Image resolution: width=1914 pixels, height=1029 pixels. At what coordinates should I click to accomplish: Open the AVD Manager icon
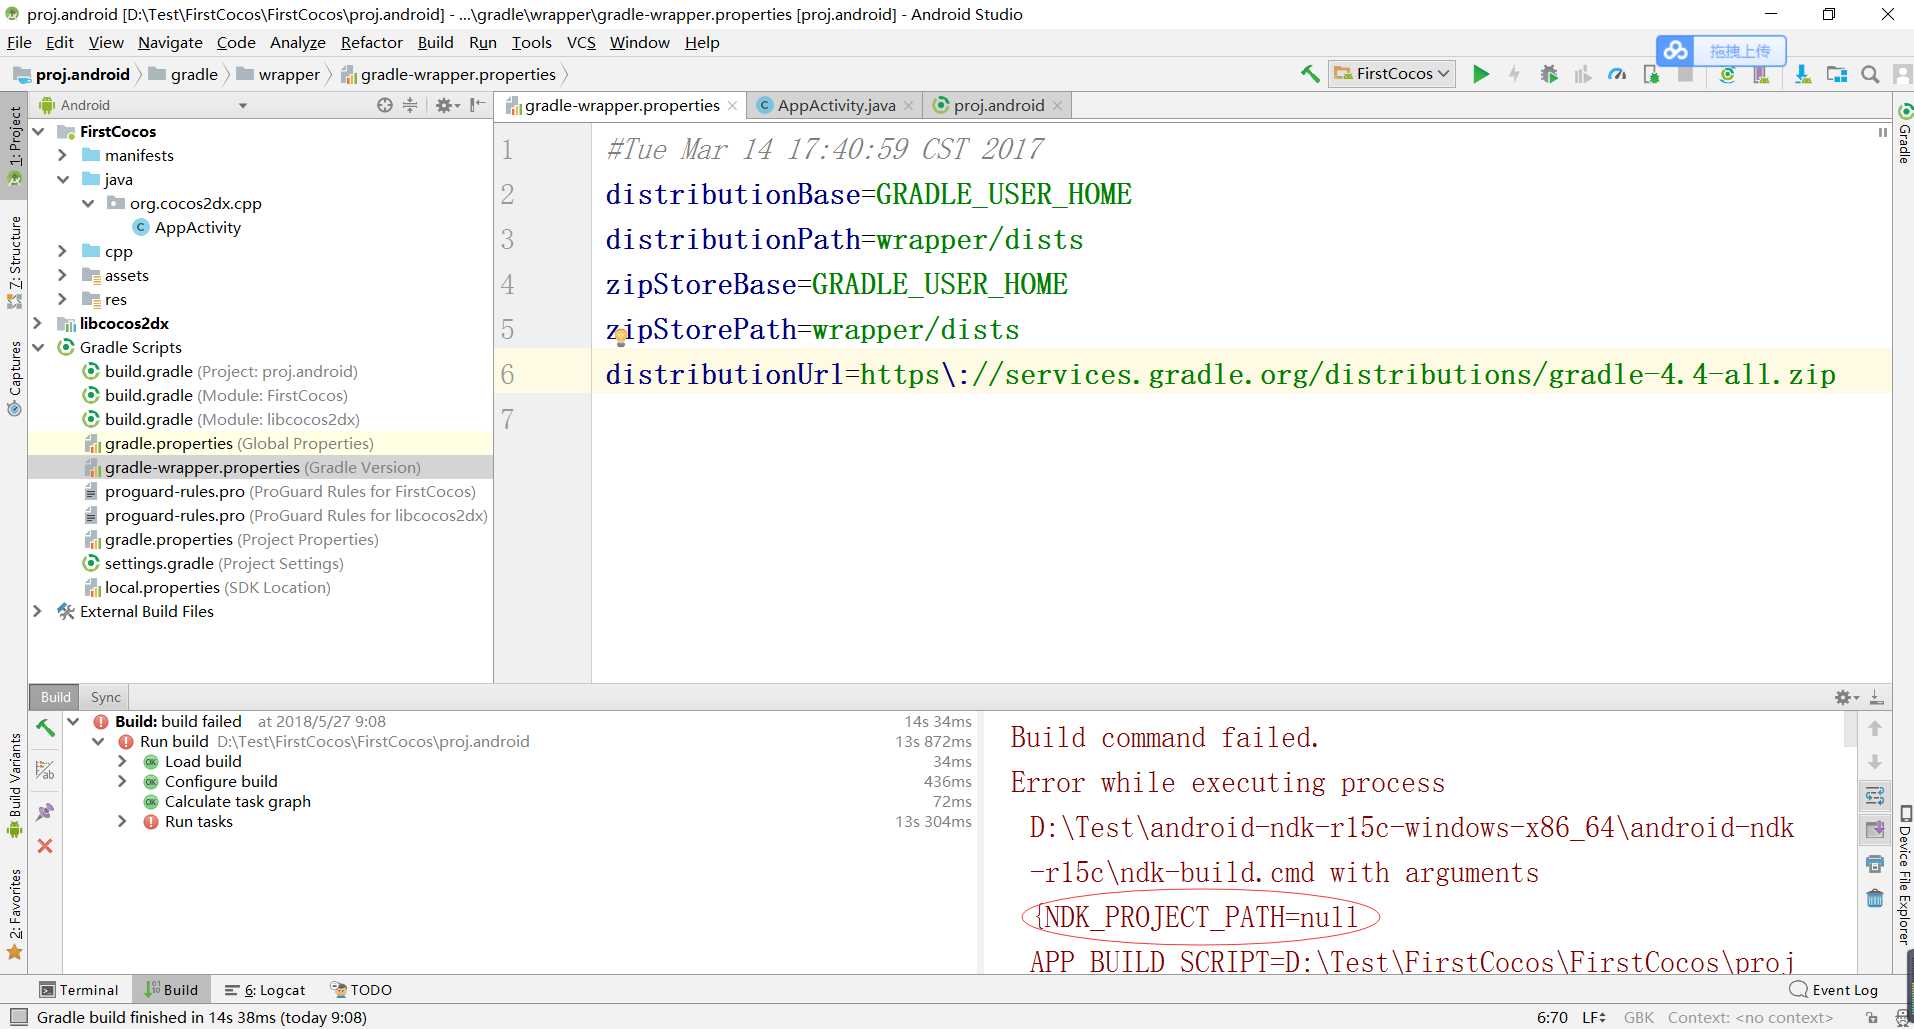tap(1761, 74)
